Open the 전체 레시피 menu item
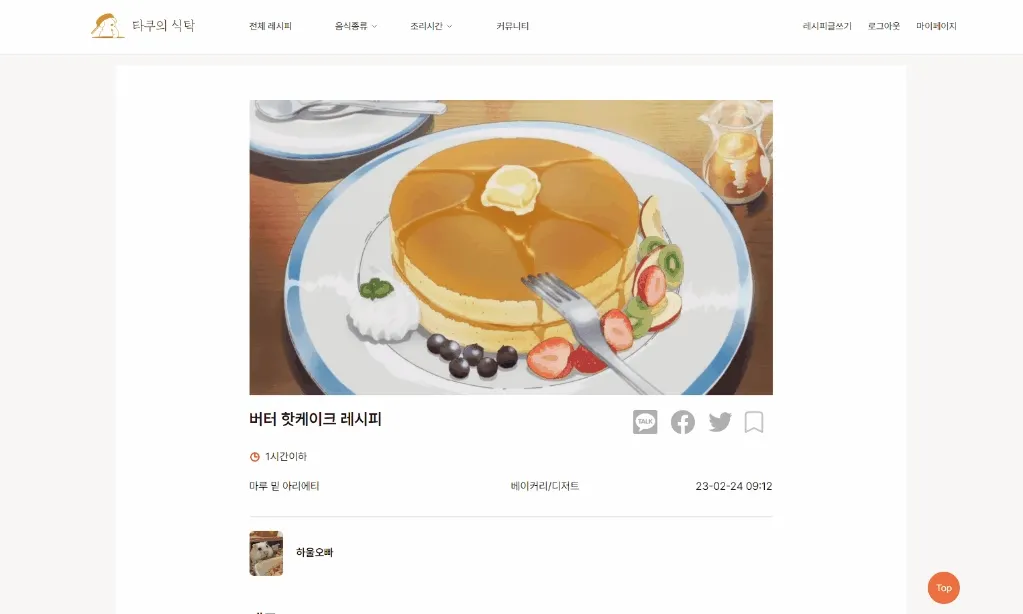 click(270, 26)
